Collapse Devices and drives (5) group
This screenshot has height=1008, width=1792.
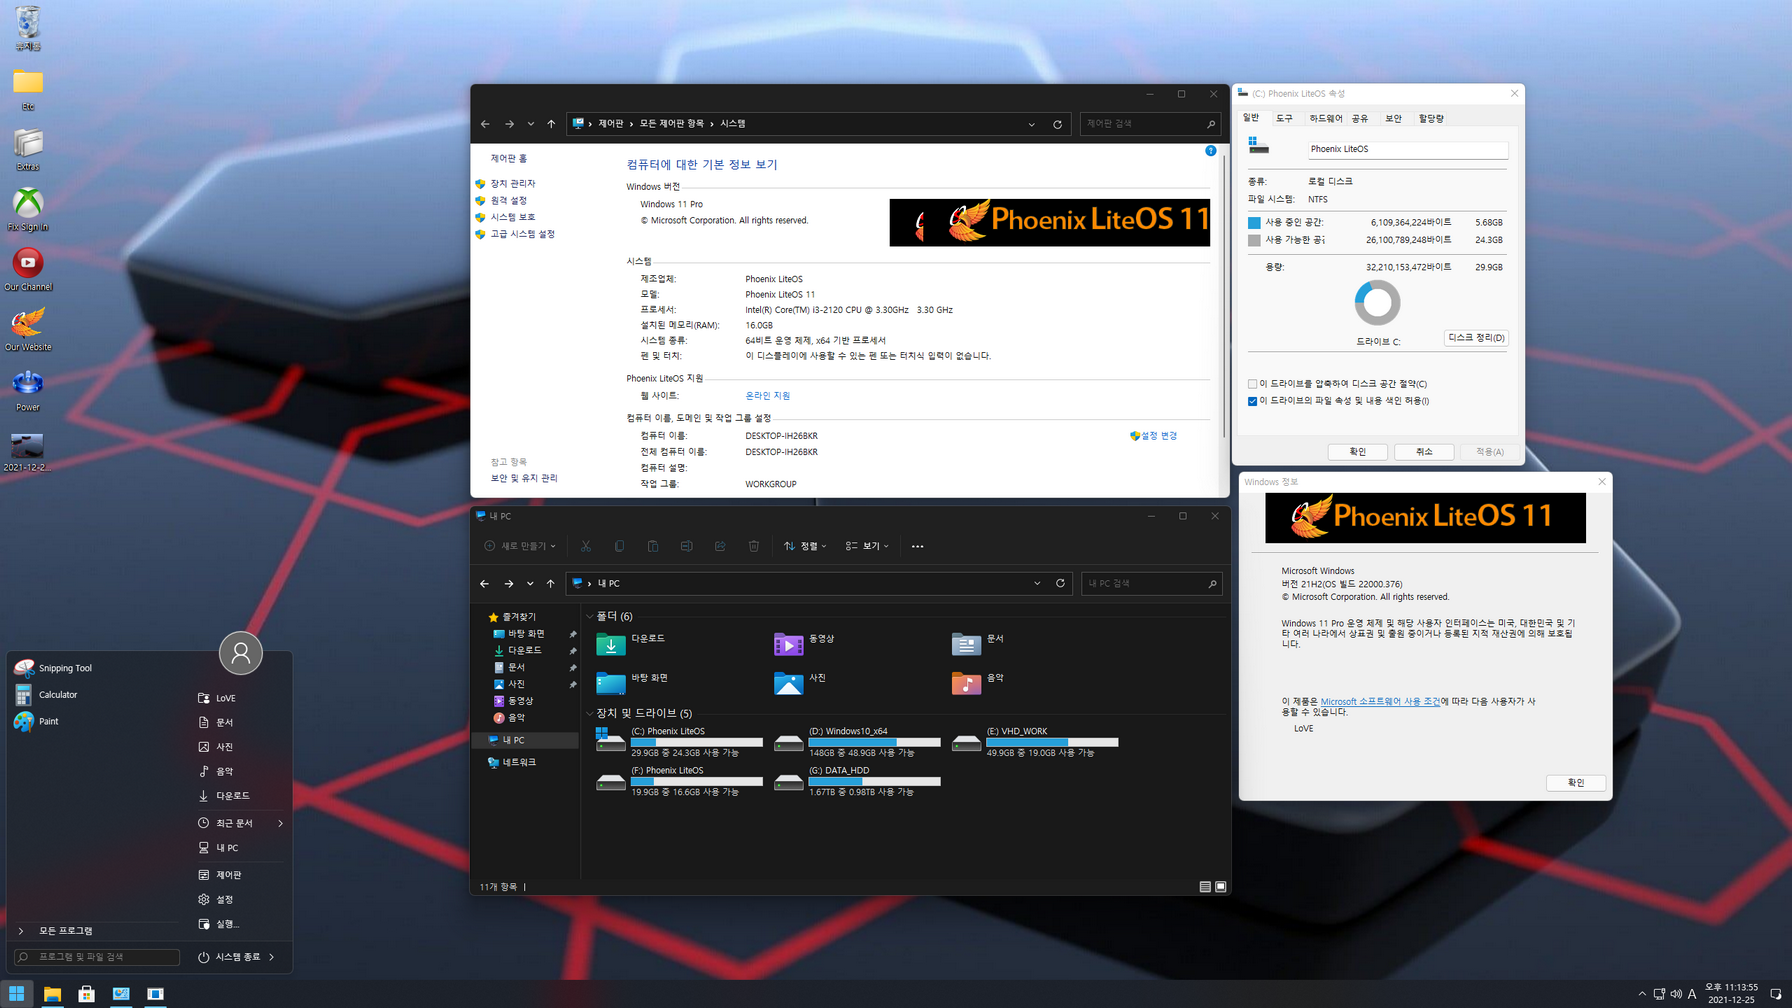590,714
